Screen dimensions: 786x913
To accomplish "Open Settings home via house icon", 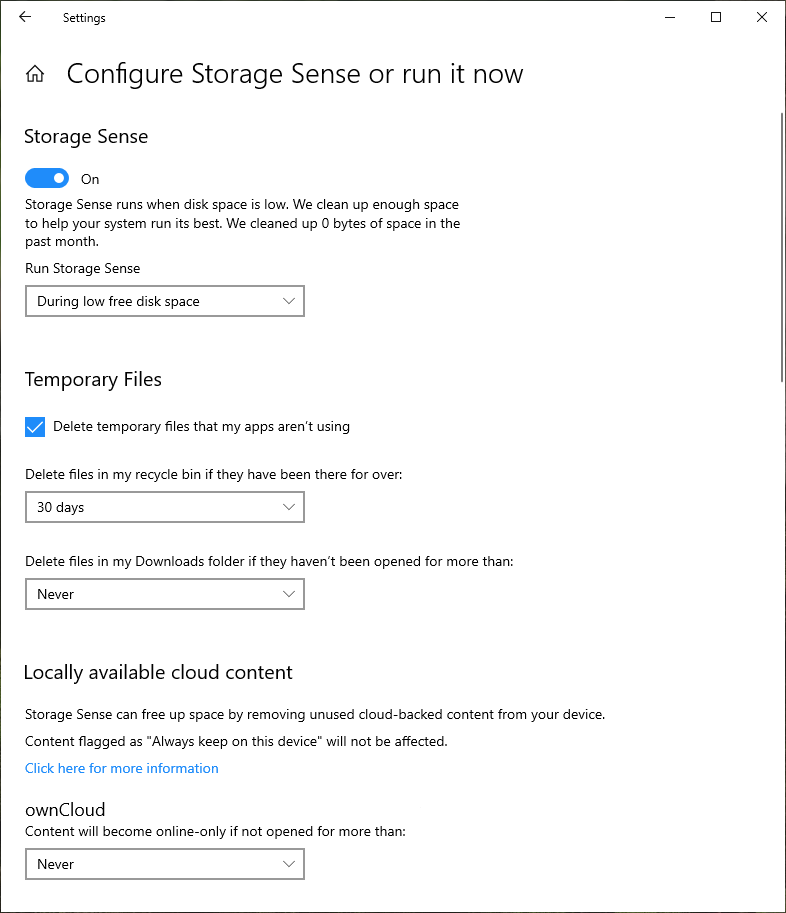I will point(35,74).
